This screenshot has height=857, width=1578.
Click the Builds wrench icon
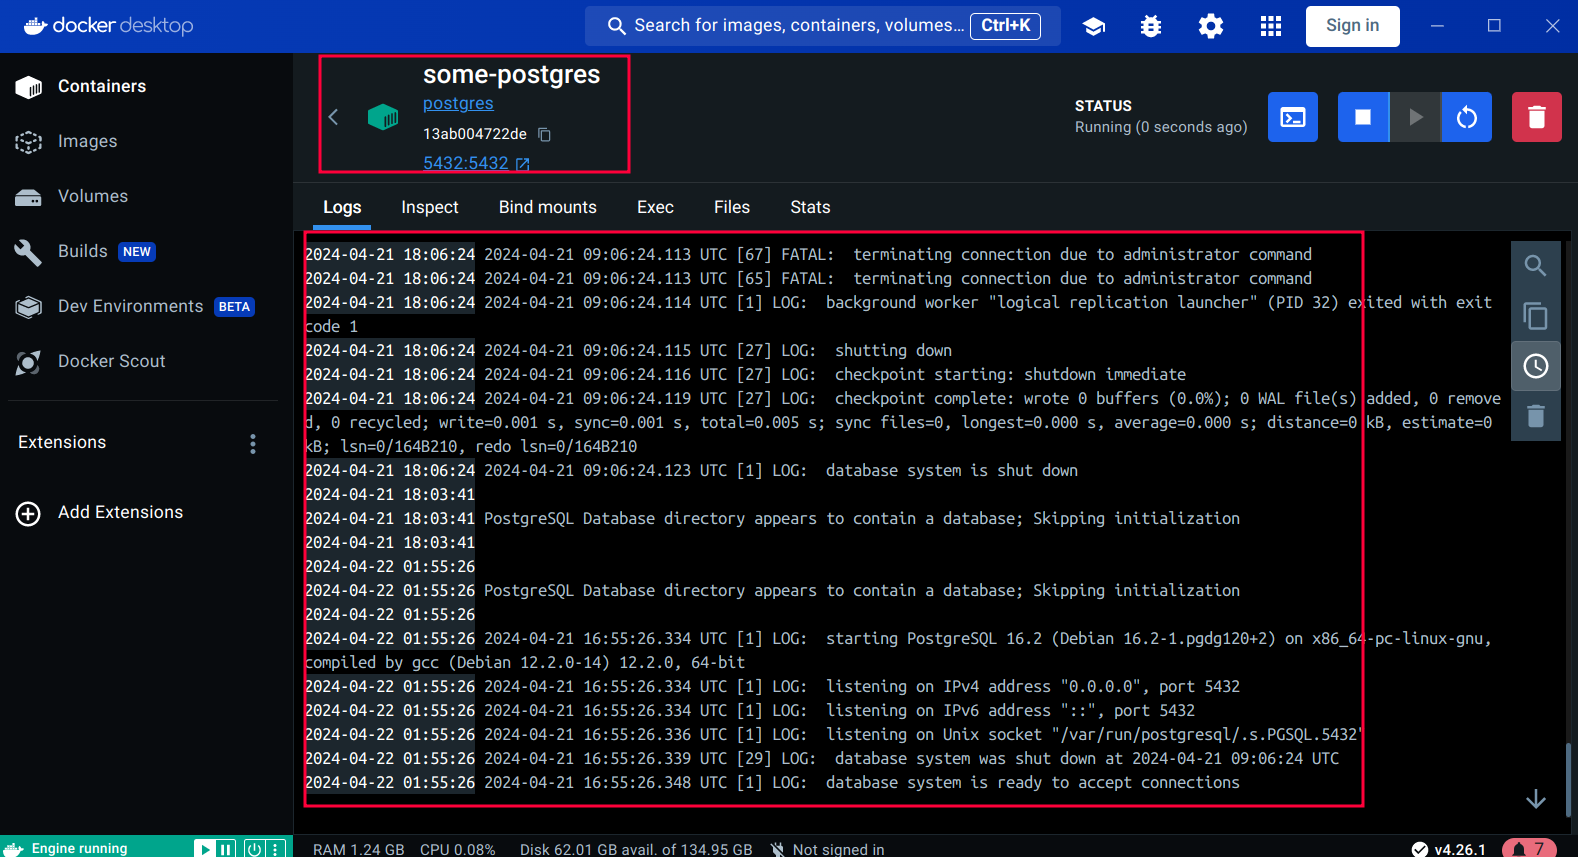[x=29, y=252]
